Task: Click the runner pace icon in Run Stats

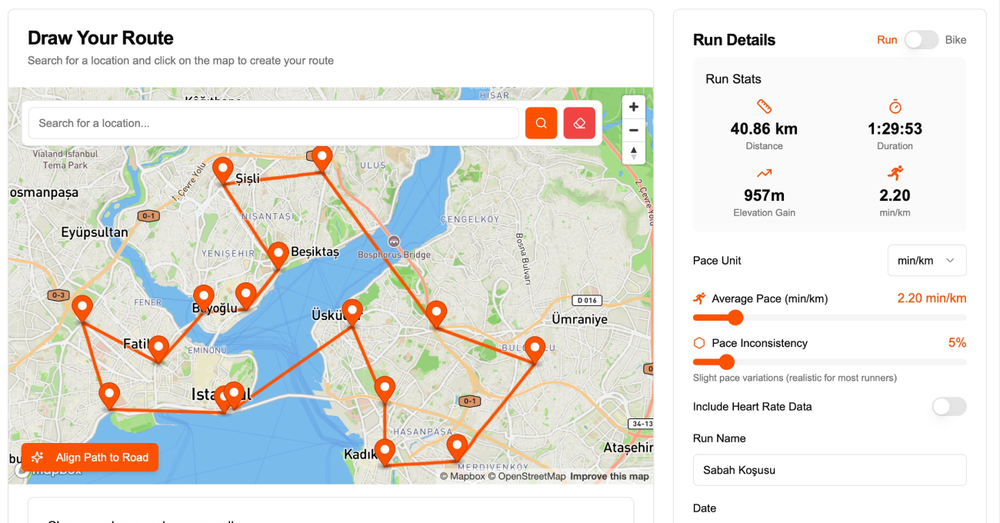Action: pyautogui.click(x=895, y=172)
